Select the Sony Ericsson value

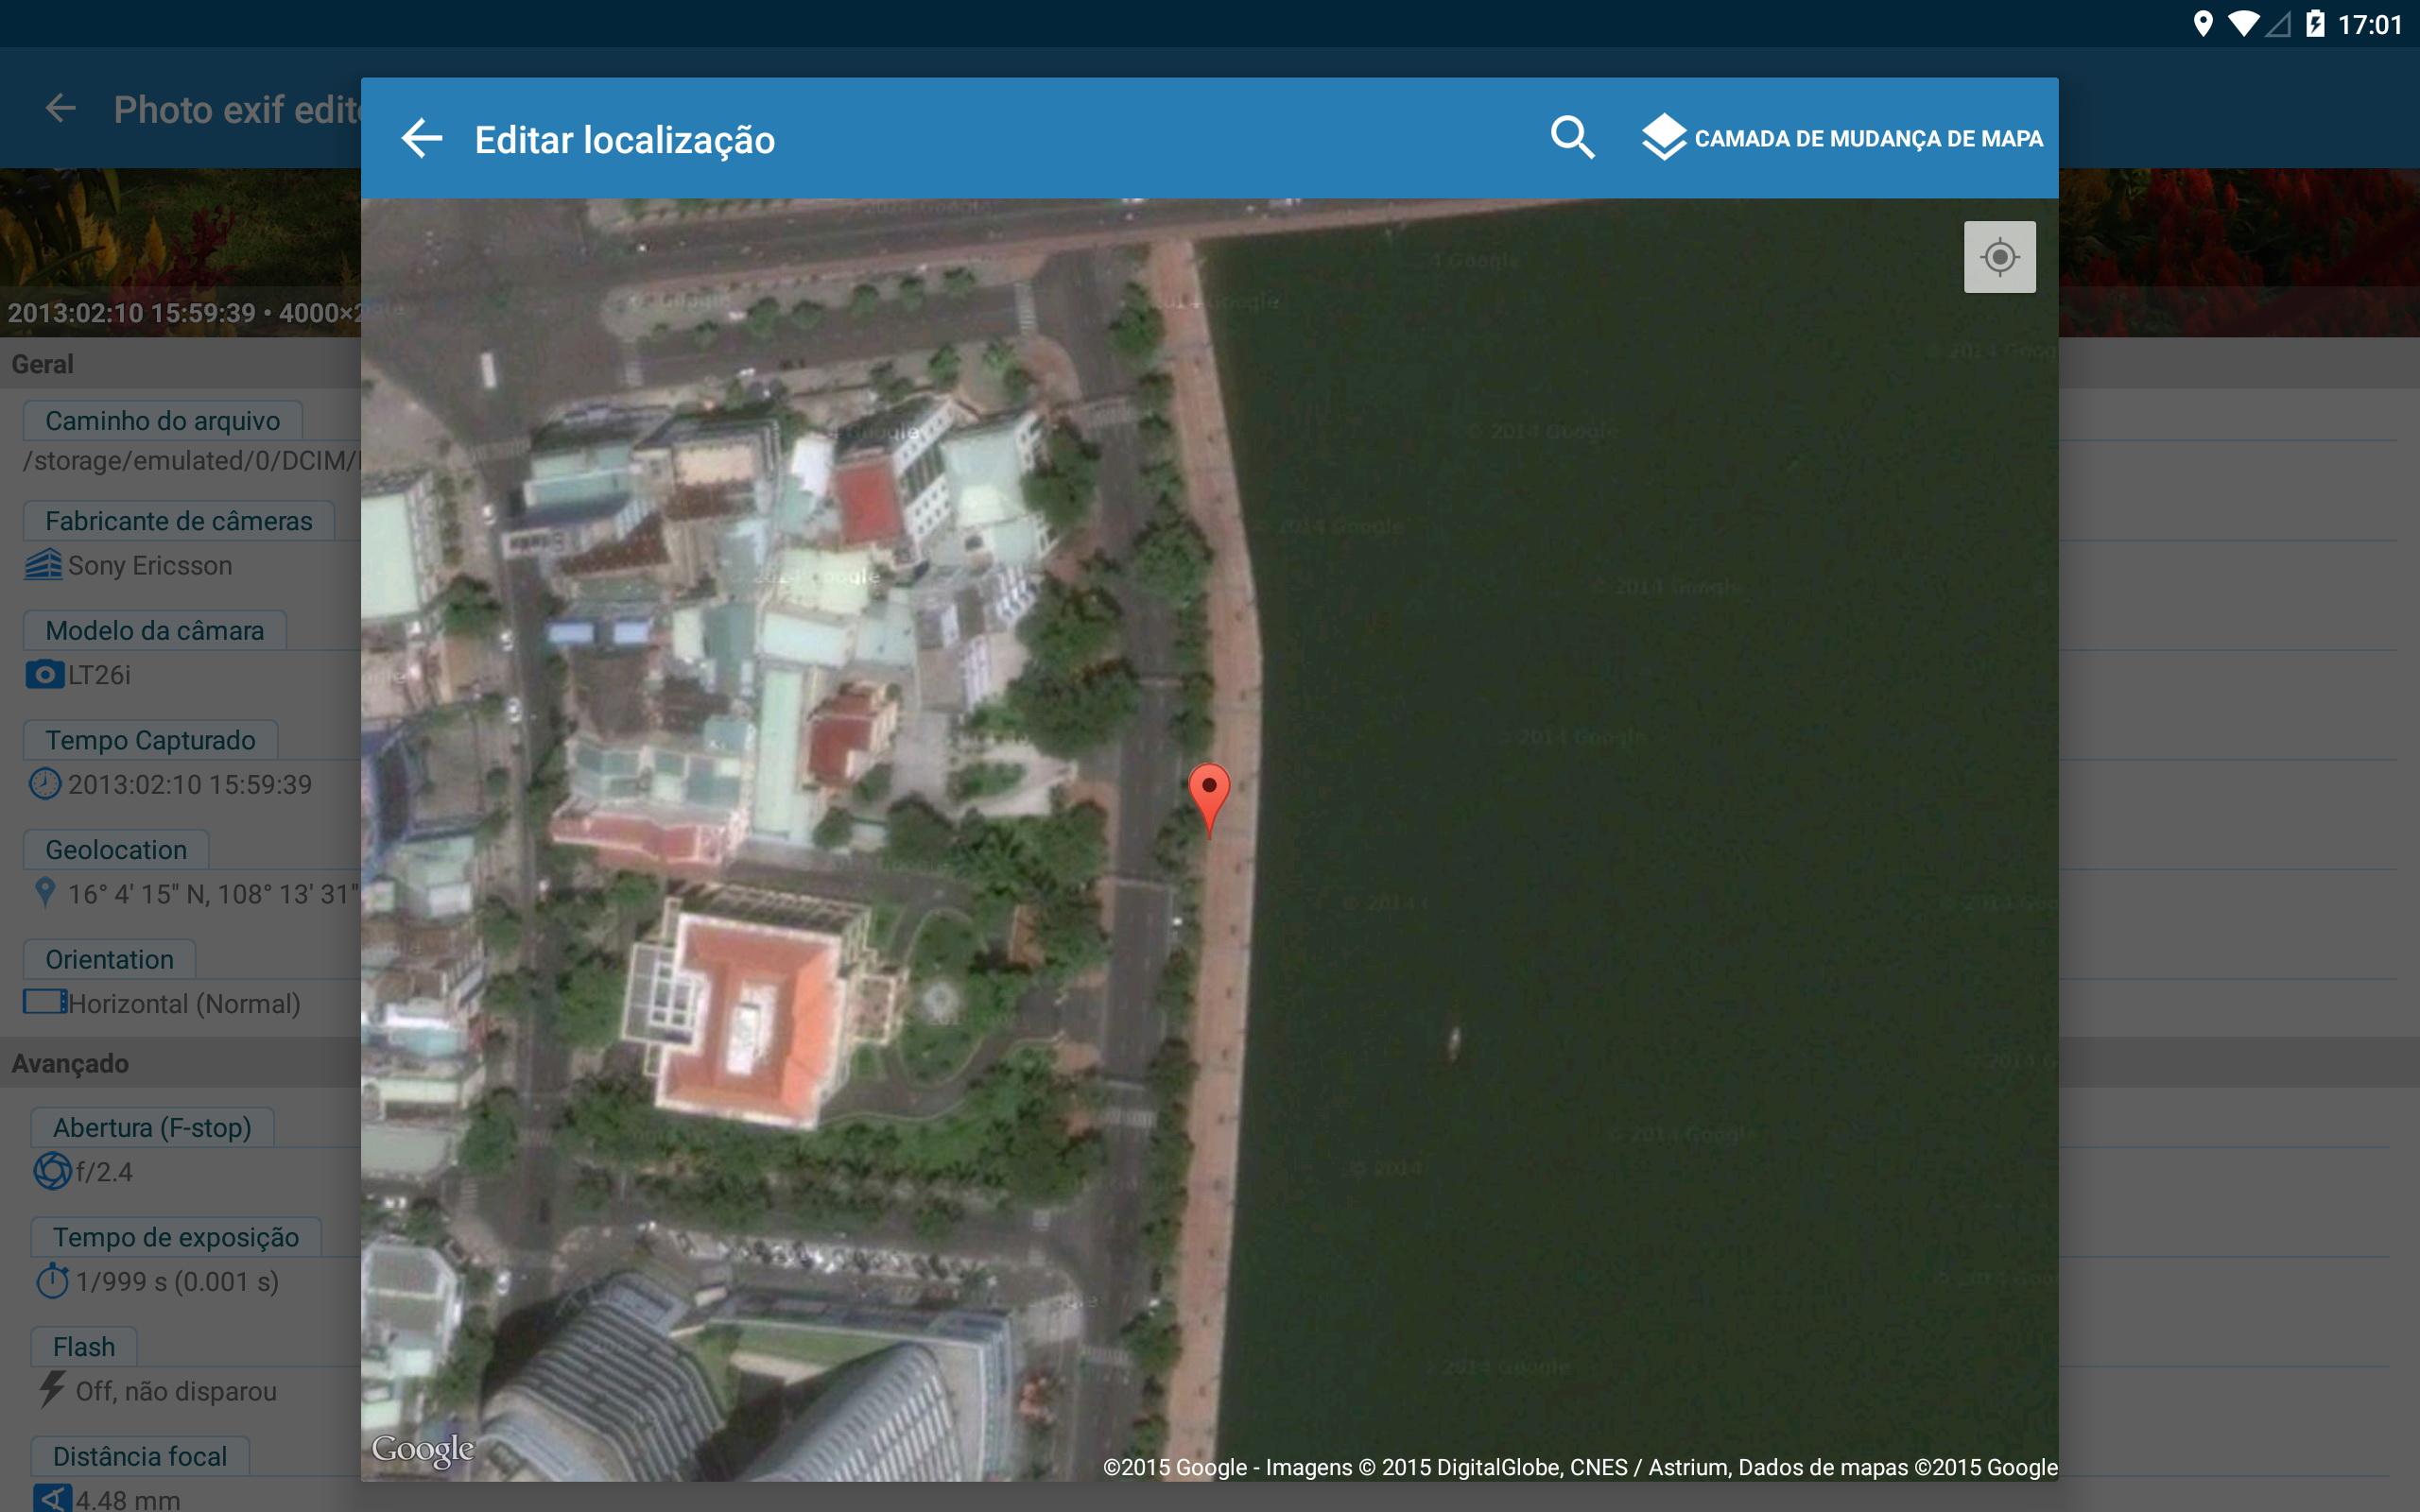pos(150,565)
